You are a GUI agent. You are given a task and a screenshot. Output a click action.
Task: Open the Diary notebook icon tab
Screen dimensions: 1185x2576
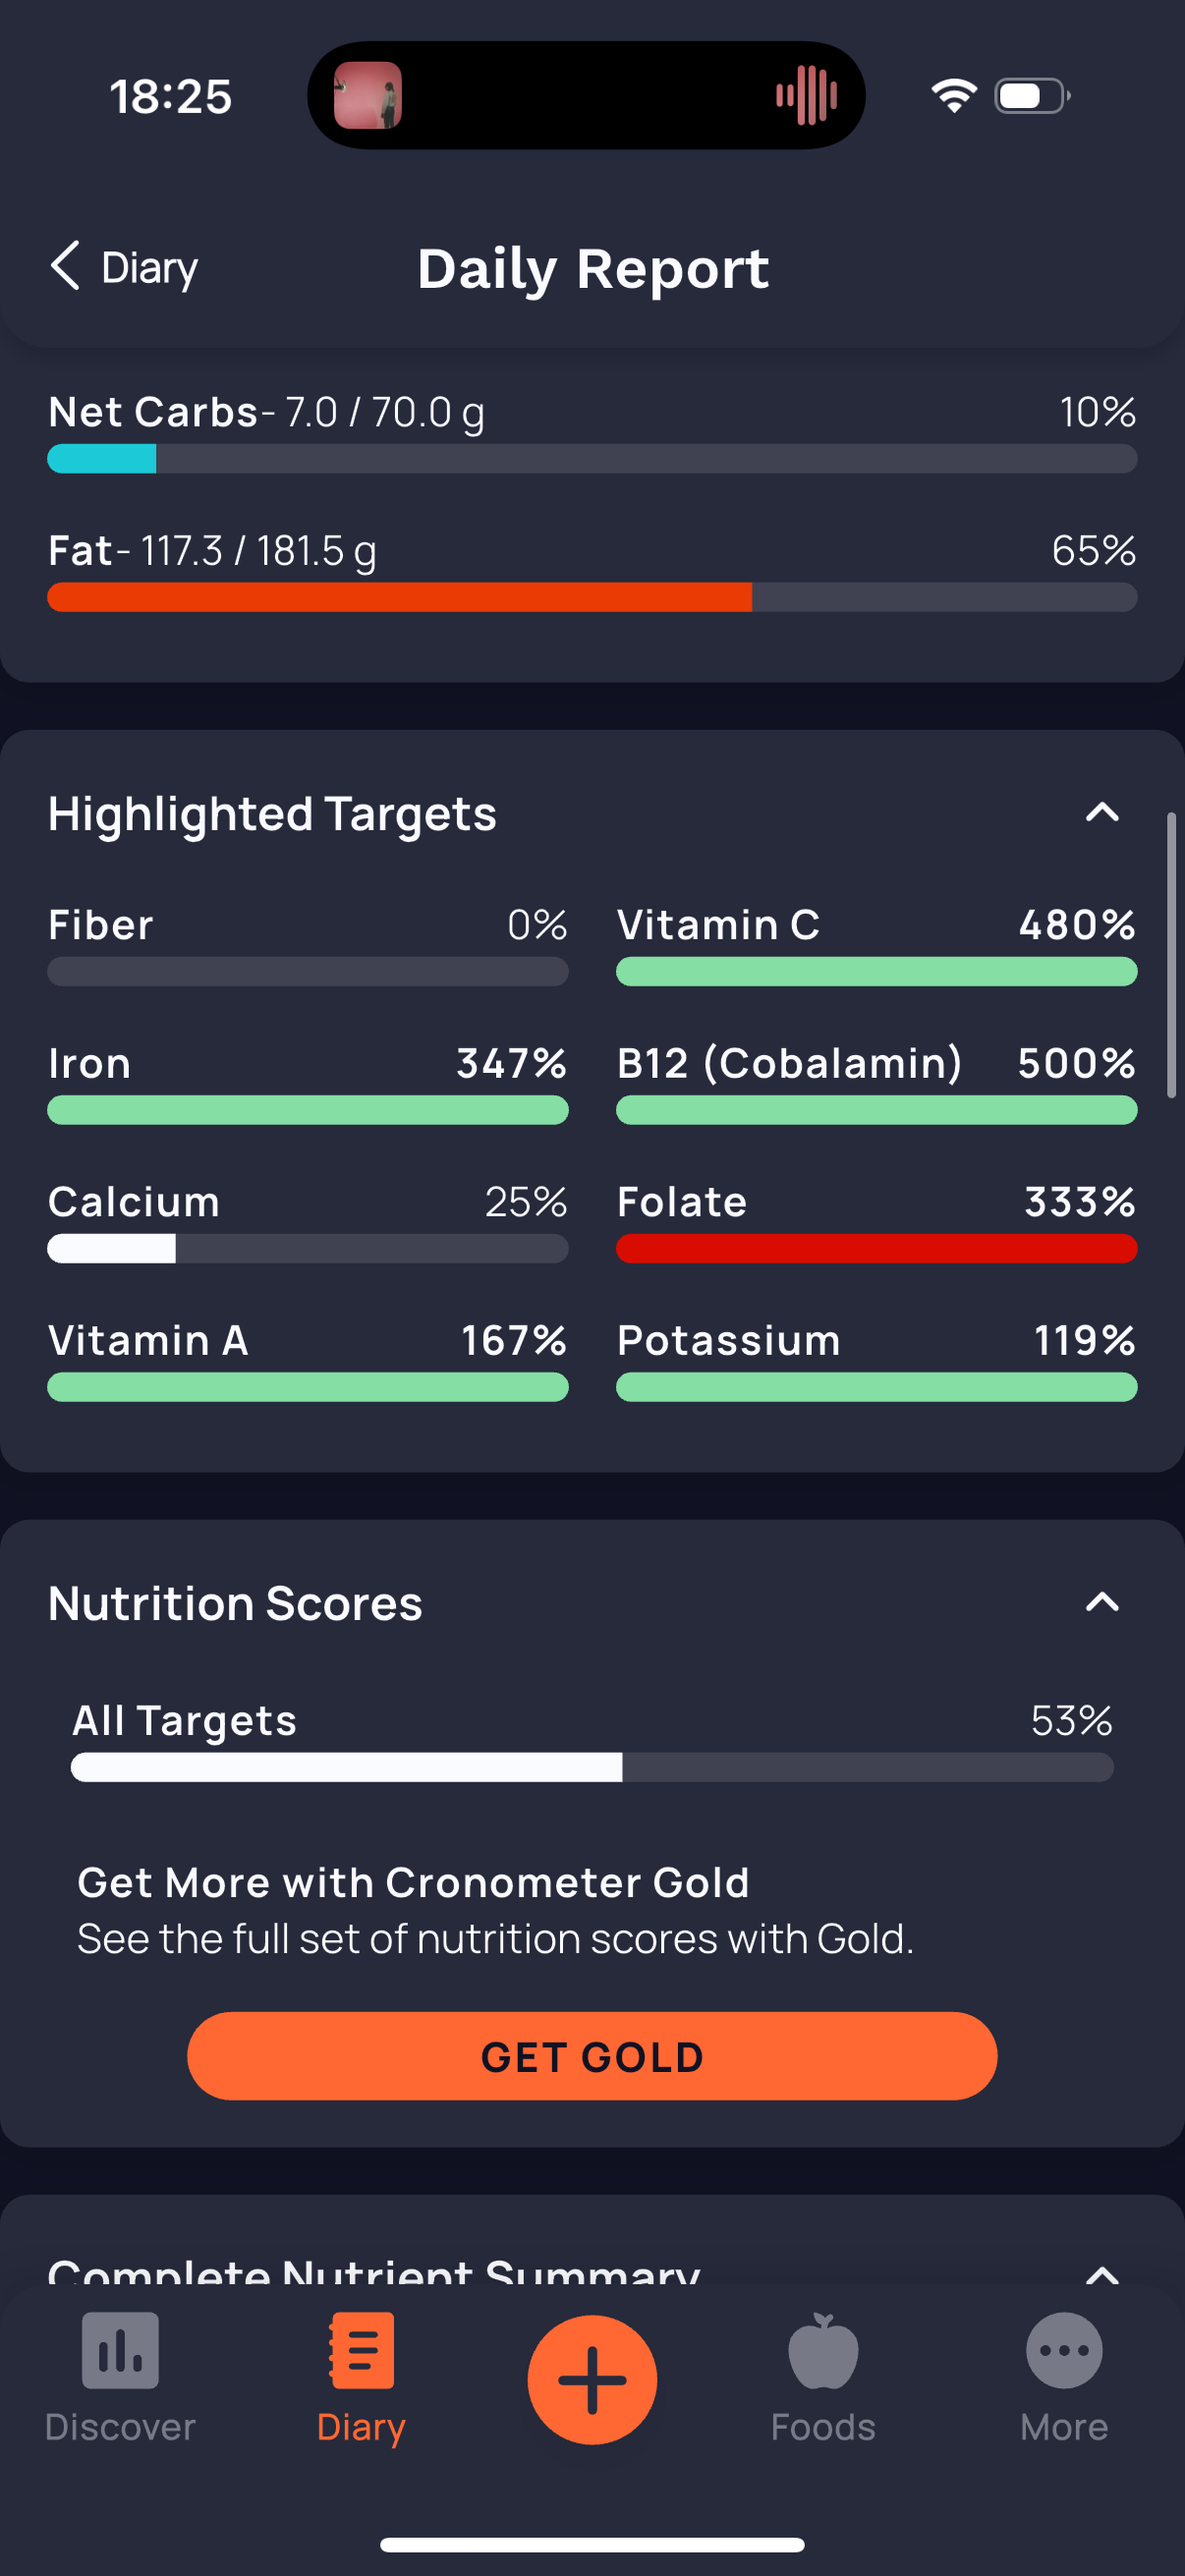pyautogui.click(x=361, y=2350)
